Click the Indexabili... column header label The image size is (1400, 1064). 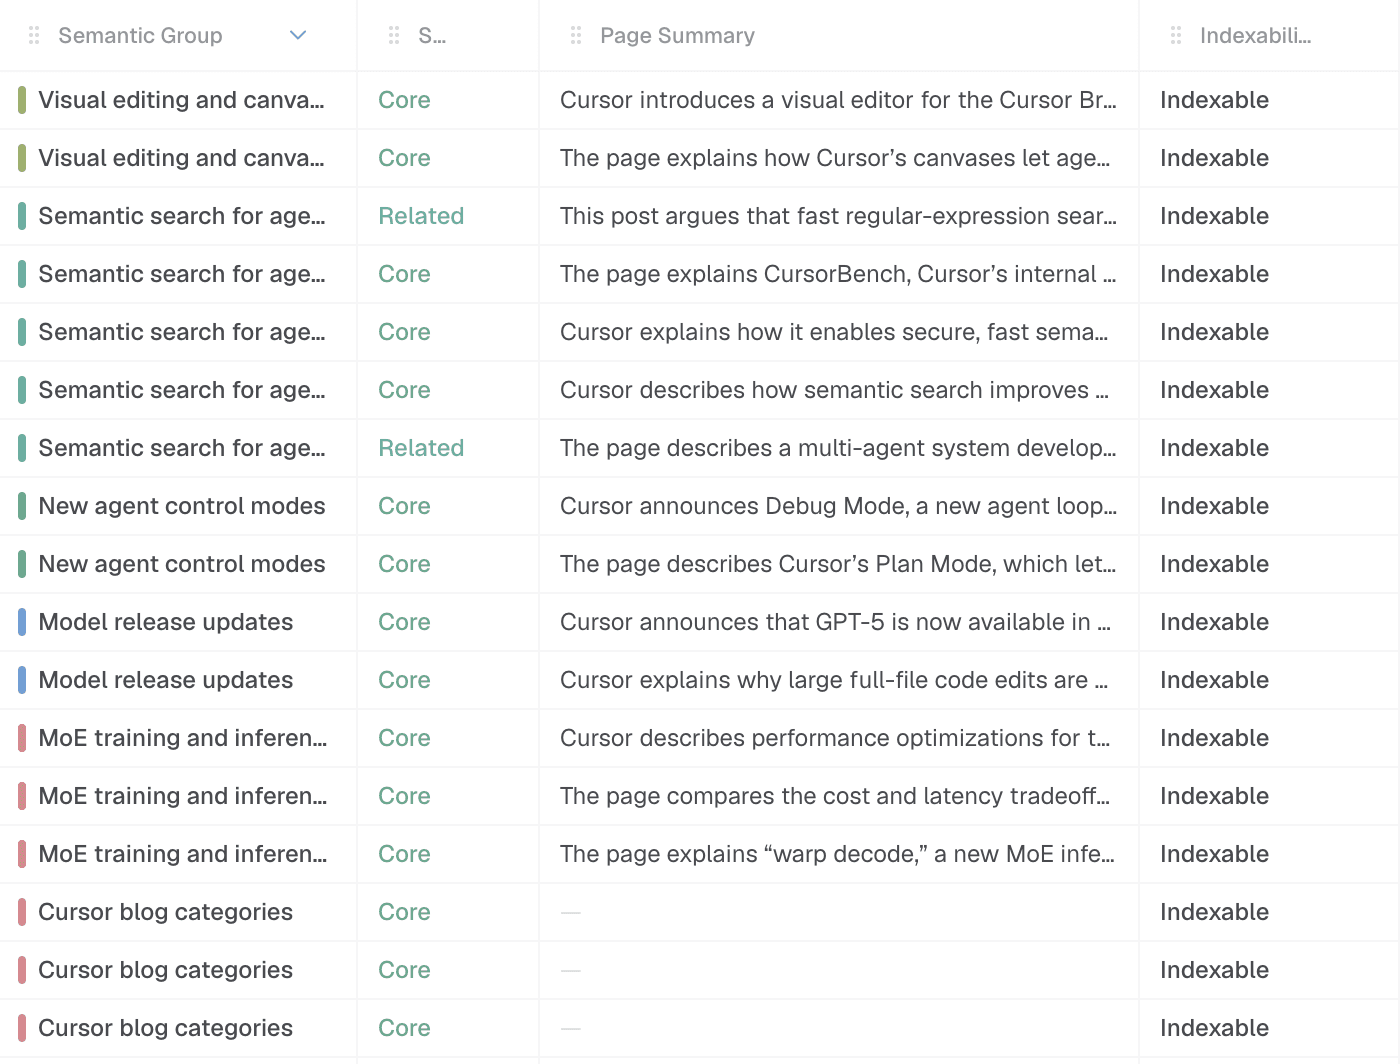point(1255,36)
